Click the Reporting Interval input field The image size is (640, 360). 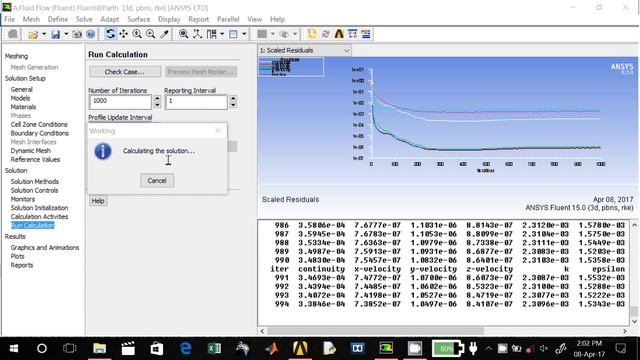pos(196,102)
